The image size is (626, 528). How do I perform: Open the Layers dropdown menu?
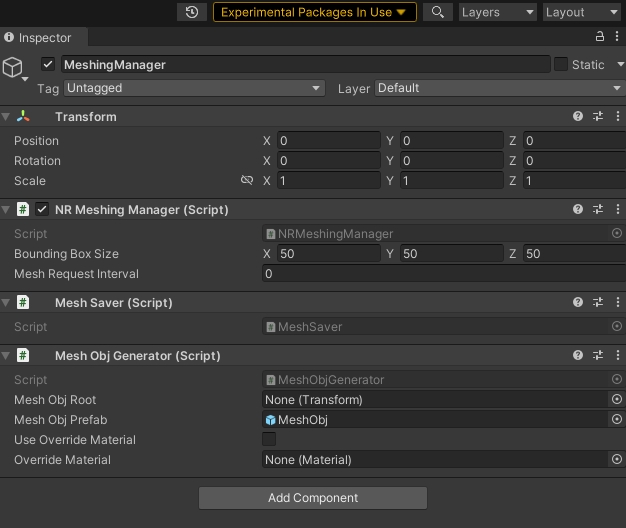pyautogui.click(x=497, y=12)
